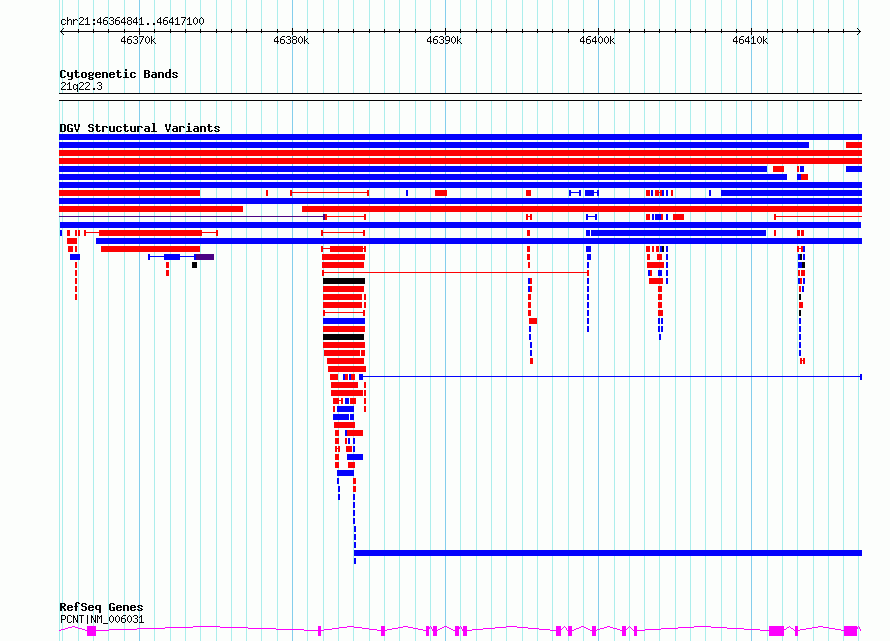Select the small black square below the purple block
The image size is (890, 641).
click(194, 265)
